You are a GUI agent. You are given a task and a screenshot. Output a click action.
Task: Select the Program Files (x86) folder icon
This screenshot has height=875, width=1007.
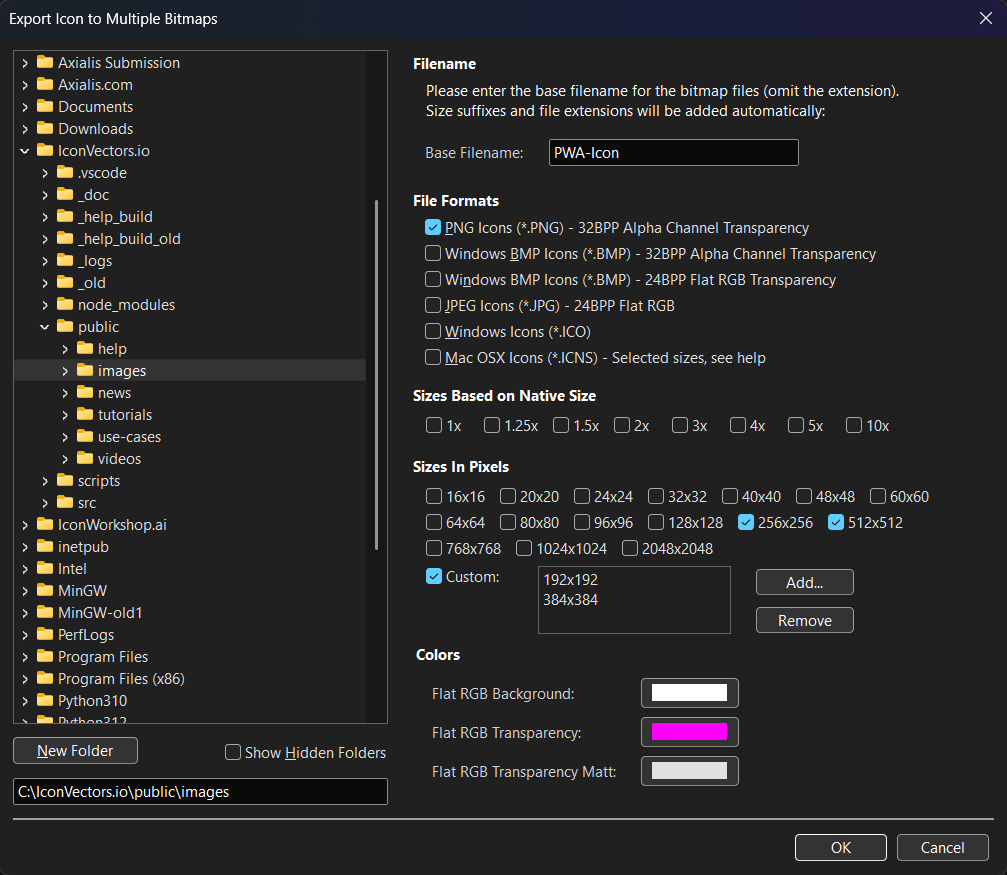[x=45, y=679]
